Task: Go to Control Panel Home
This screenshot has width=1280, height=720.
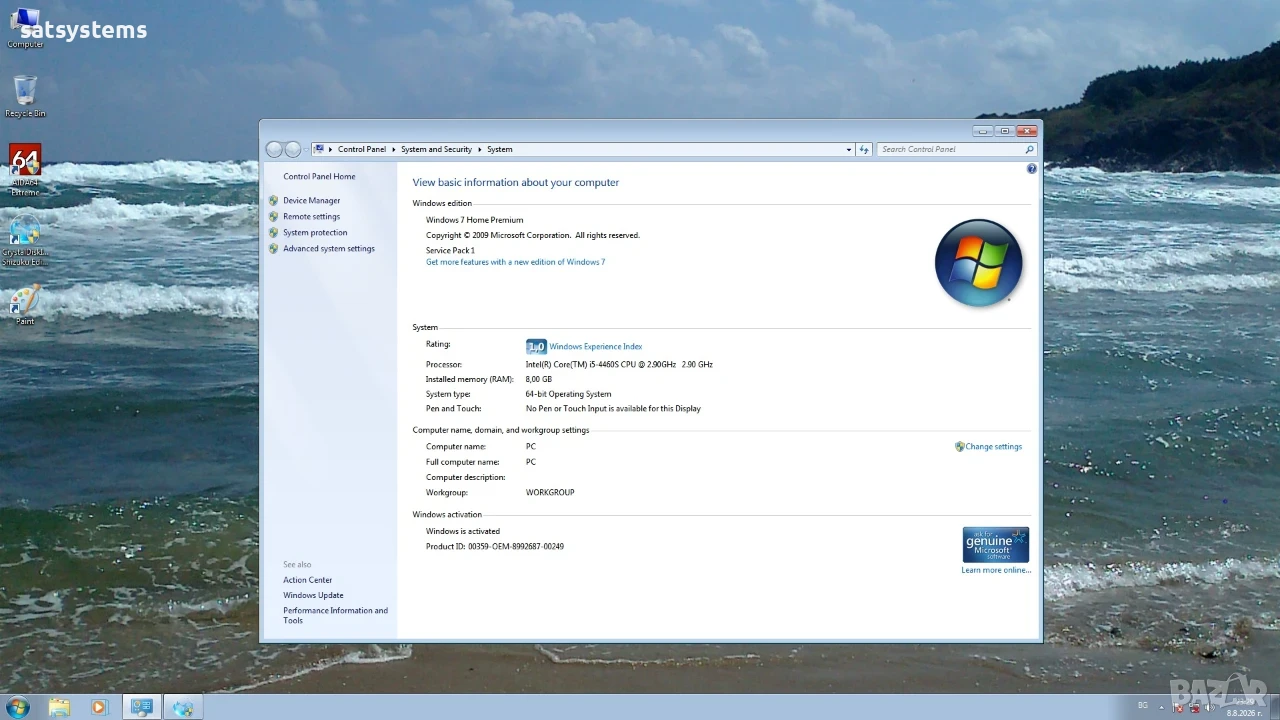Action: [319, 176]
